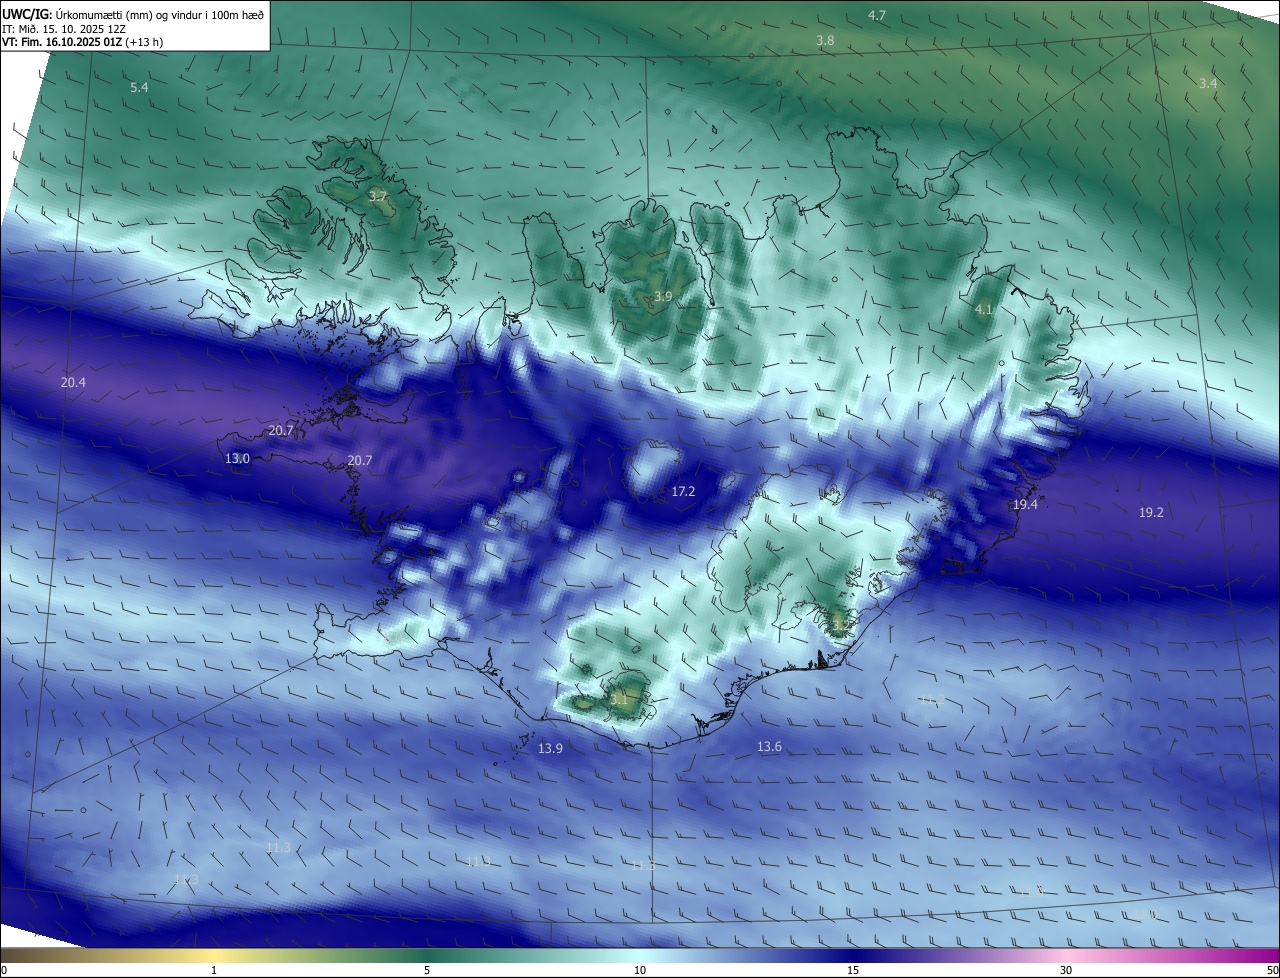Click the 19.2 value label offshore
1280x978 pixels.
(x=1151, y=512)
